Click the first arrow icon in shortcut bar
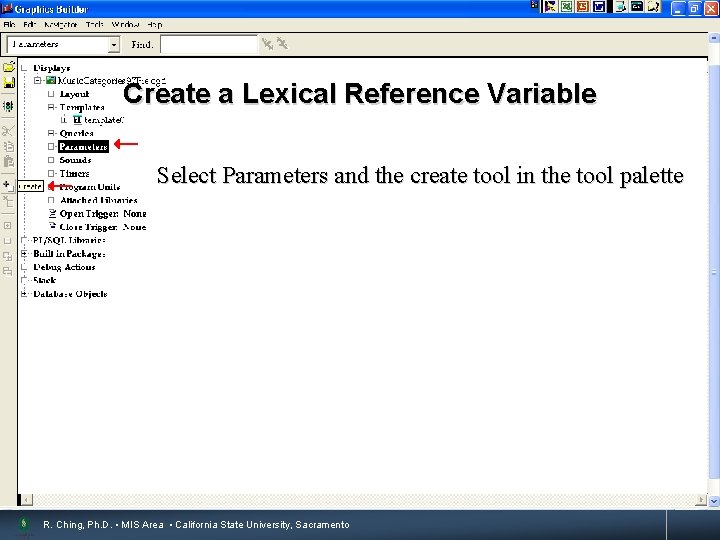 pos(550,6)
